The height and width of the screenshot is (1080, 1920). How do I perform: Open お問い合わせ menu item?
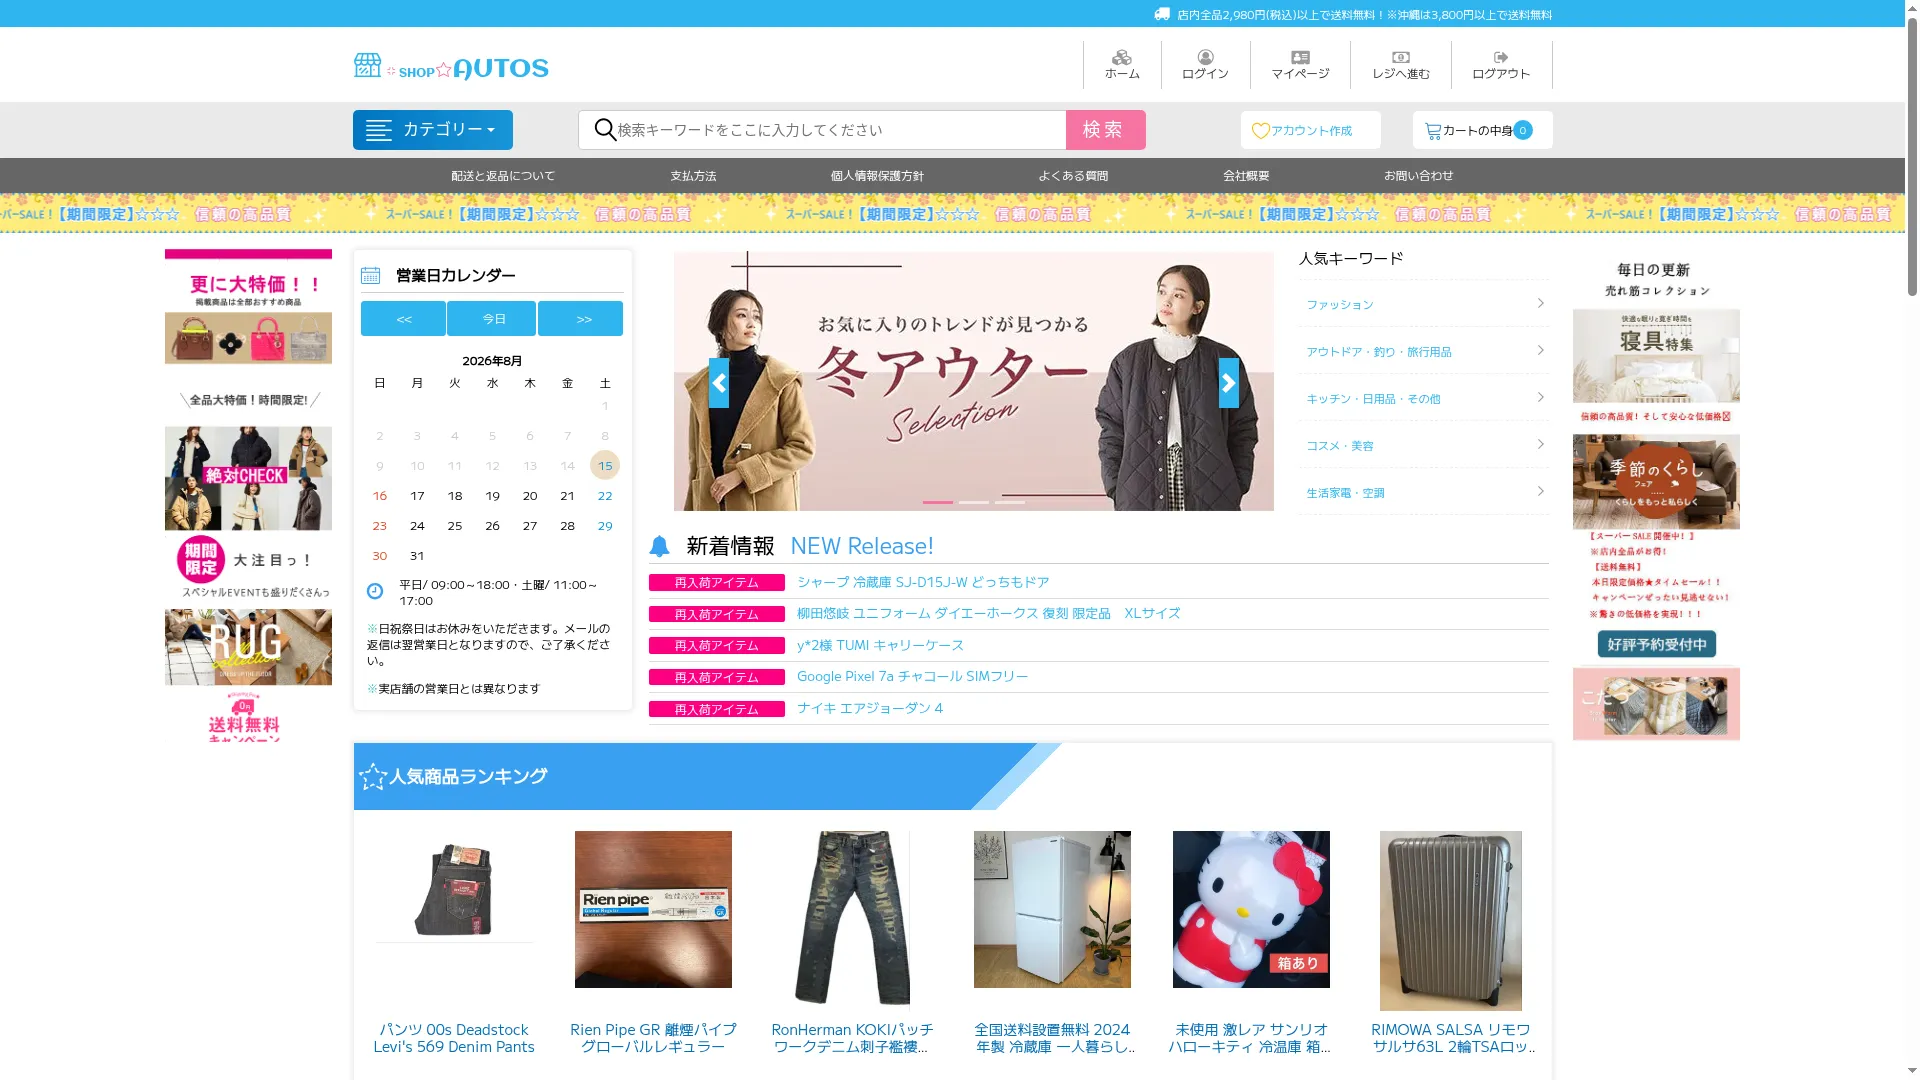point(1419,176)
